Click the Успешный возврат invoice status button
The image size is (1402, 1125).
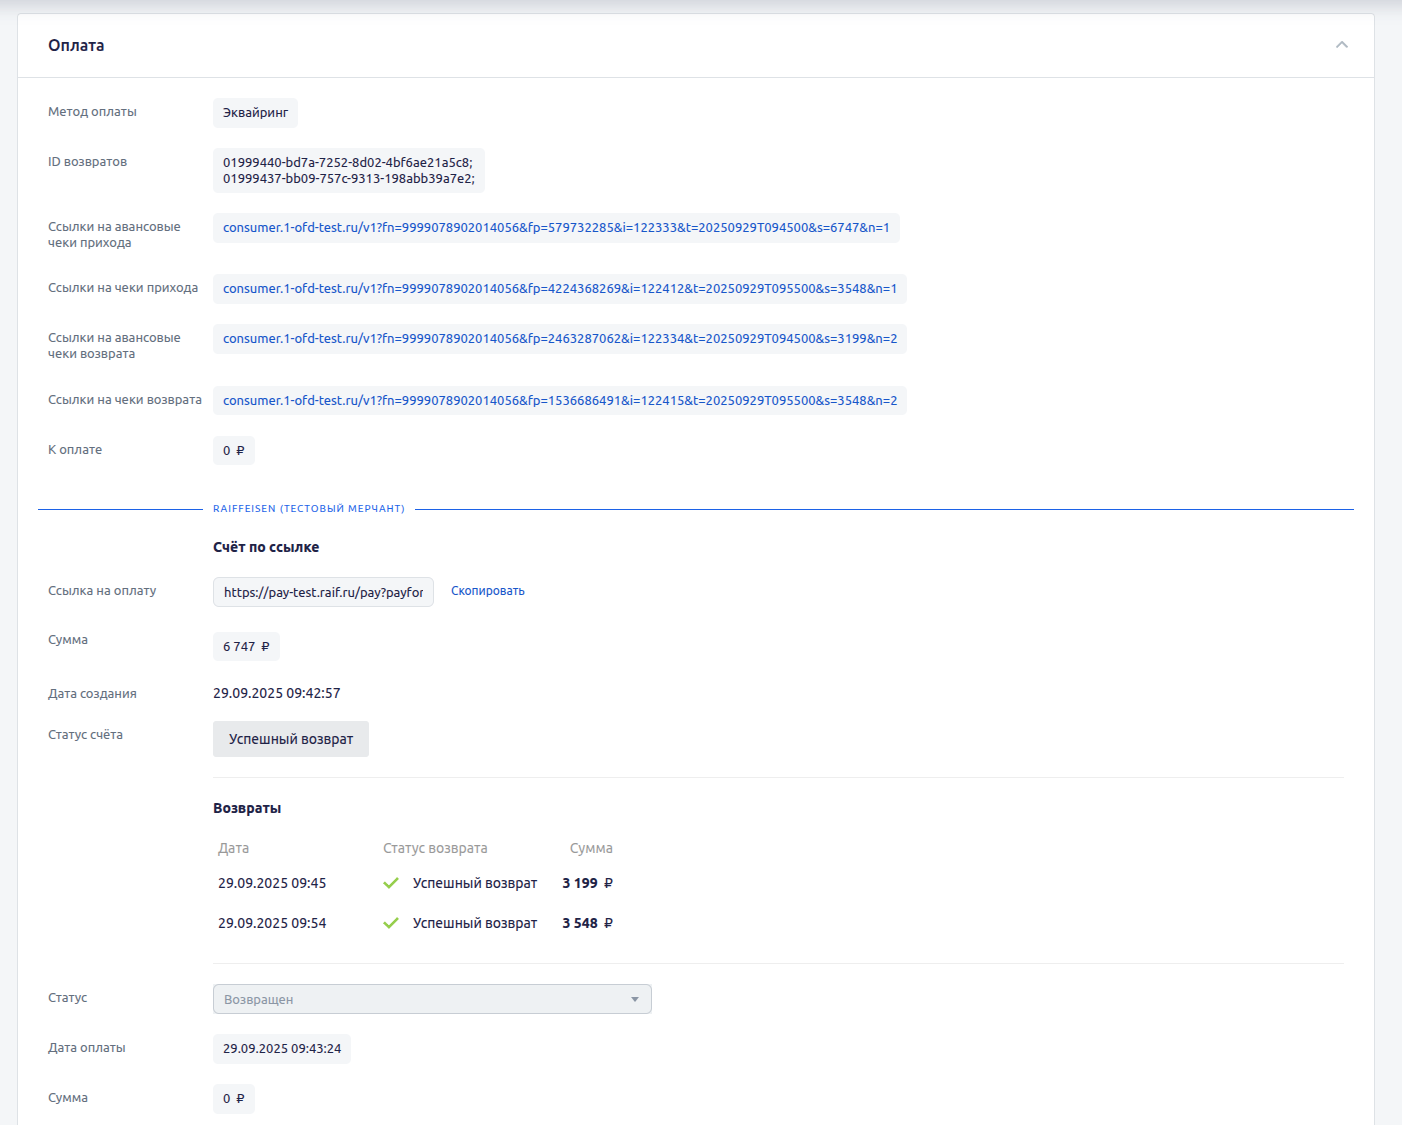pyautogui.click(x=291, y=739)
